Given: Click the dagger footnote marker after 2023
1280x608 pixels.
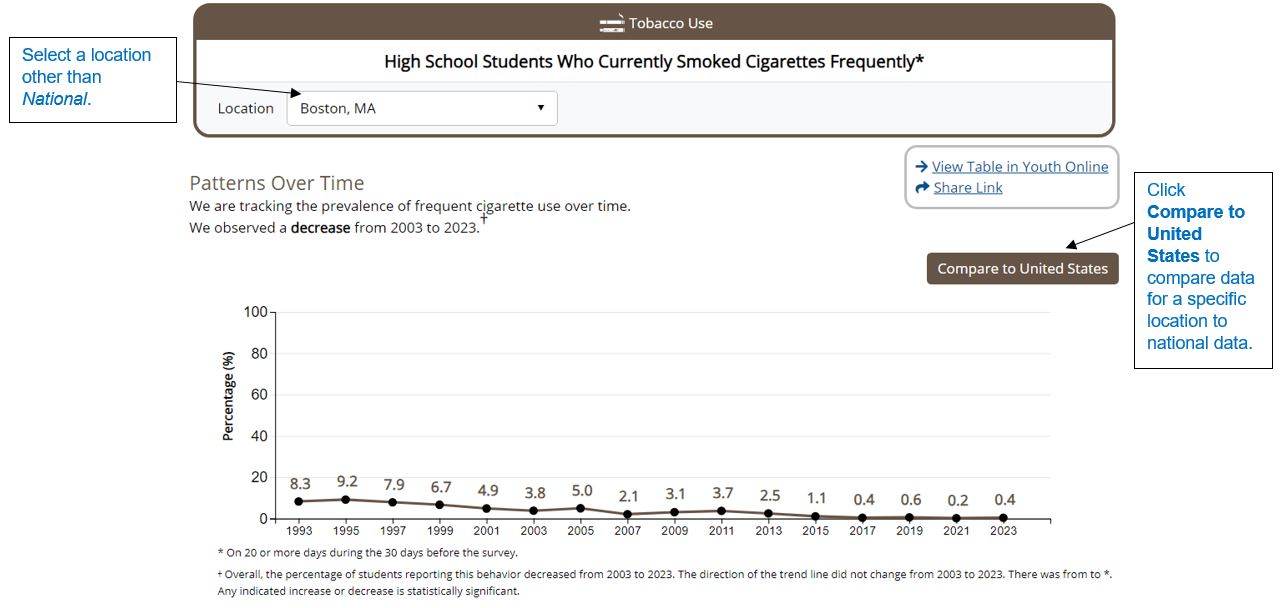Looking at the screenshot, I should (484, 217).
